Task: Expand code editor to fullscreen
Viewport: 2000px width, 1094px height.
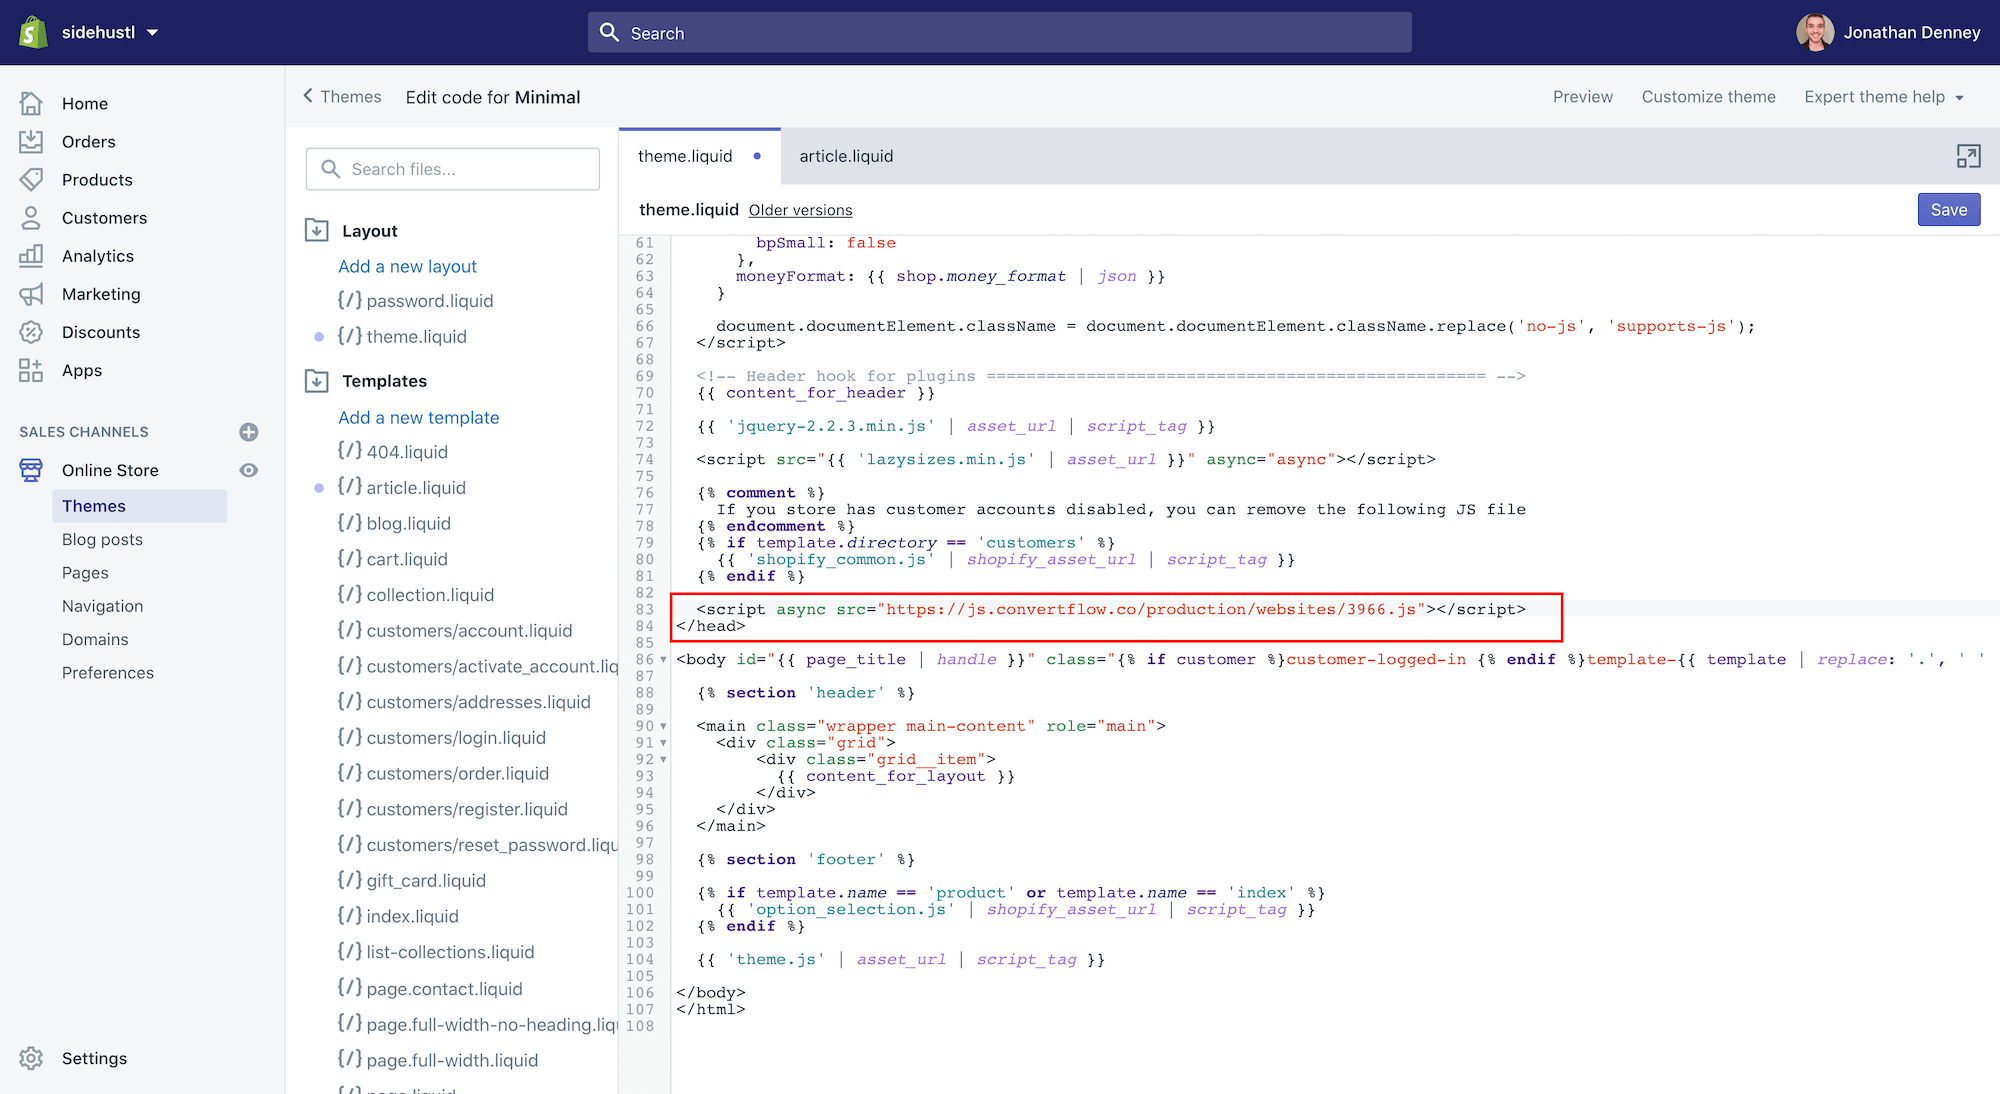Action: [x=1968, y=156]
